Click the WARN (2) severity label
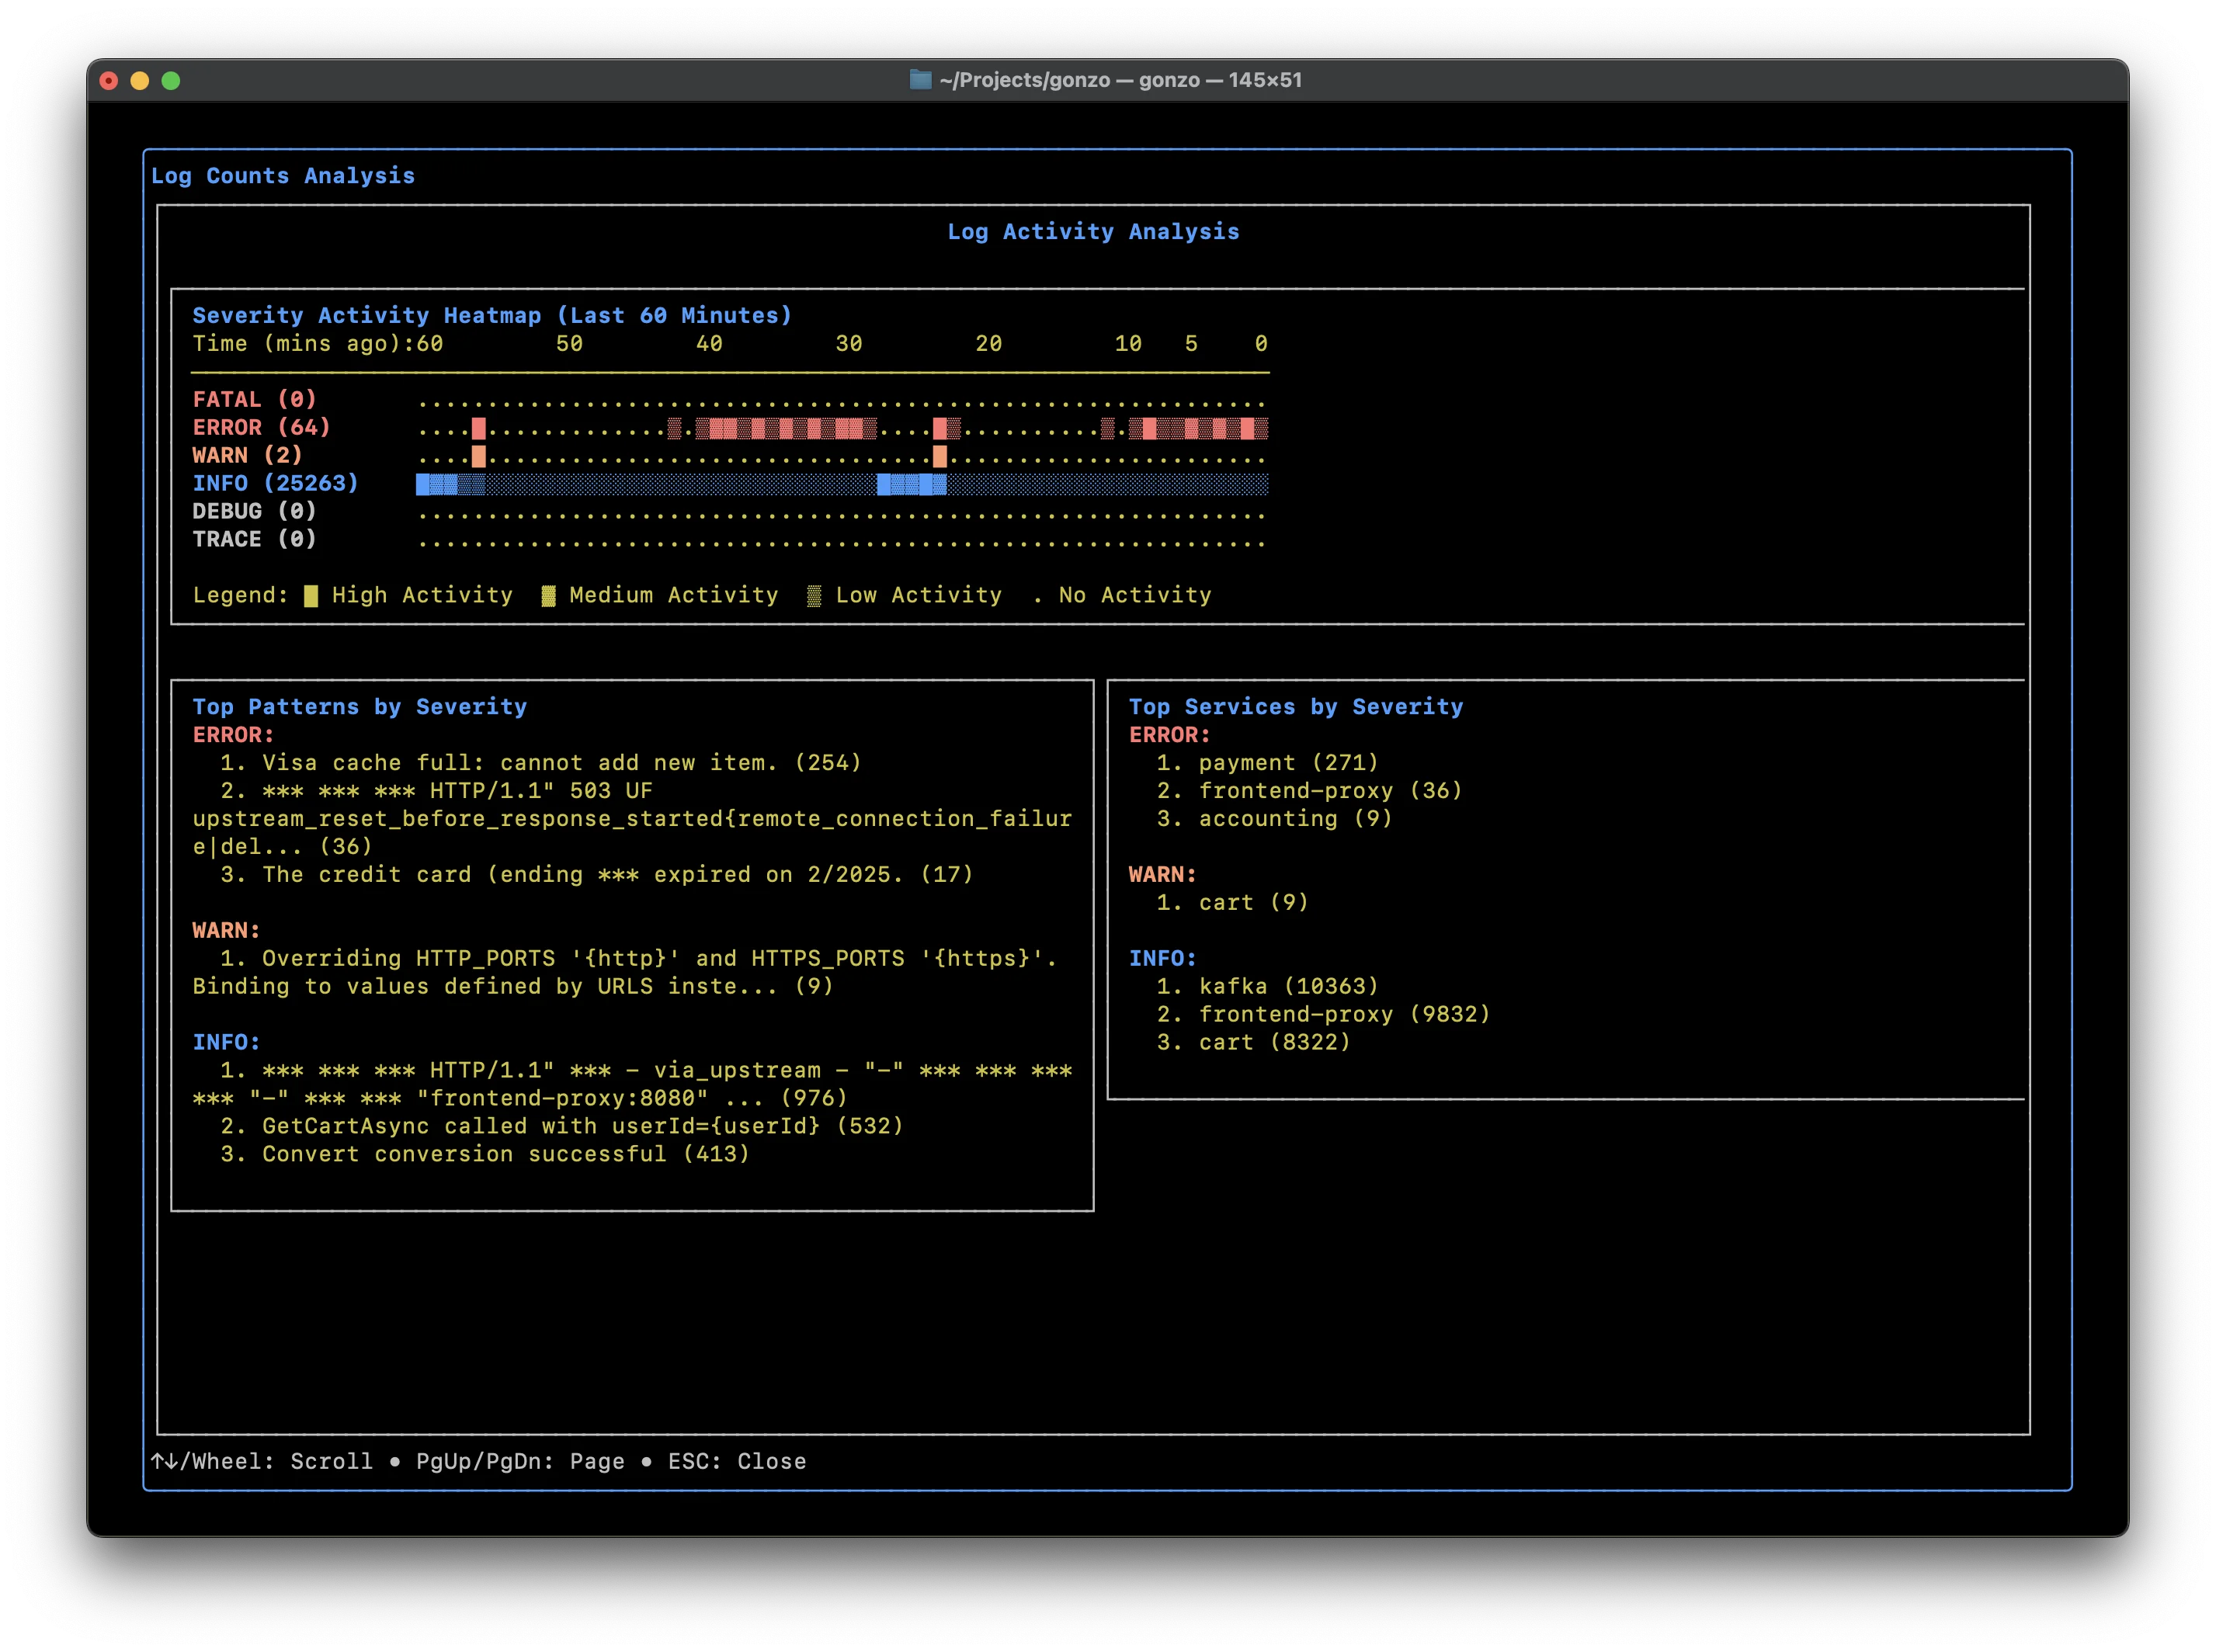2216x1652 pixels. click(x=247, y=455)
